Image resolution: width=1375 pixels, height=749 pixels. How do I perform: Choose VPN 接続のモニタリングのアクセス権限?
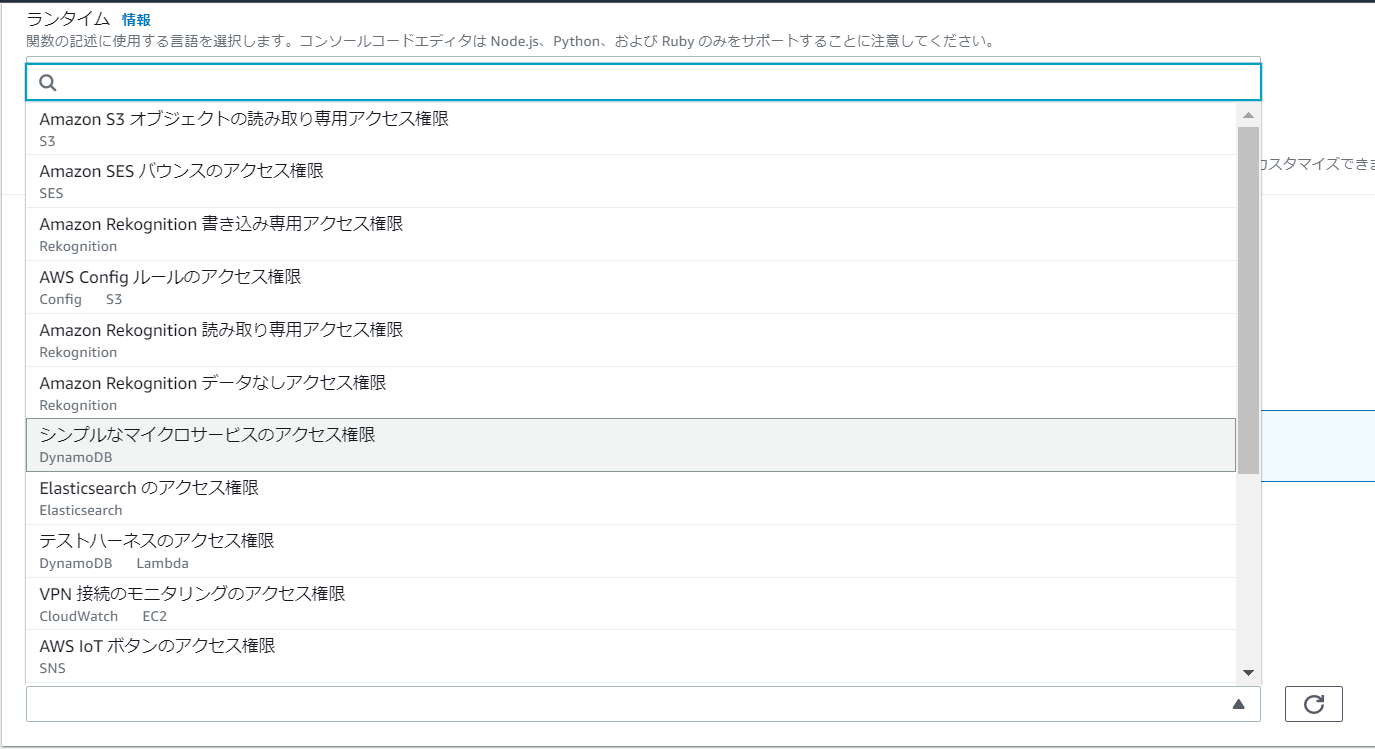(x=631, y=604)
